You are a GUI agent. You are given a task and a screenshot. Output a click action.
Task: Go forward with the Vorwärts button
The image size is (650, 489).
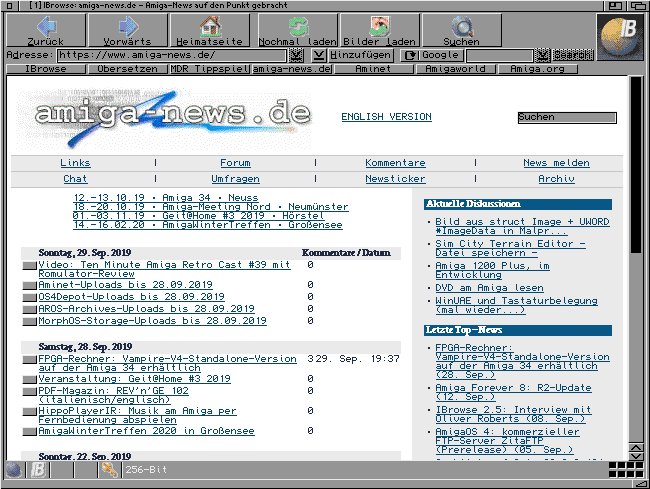click(x=128, y=30)
